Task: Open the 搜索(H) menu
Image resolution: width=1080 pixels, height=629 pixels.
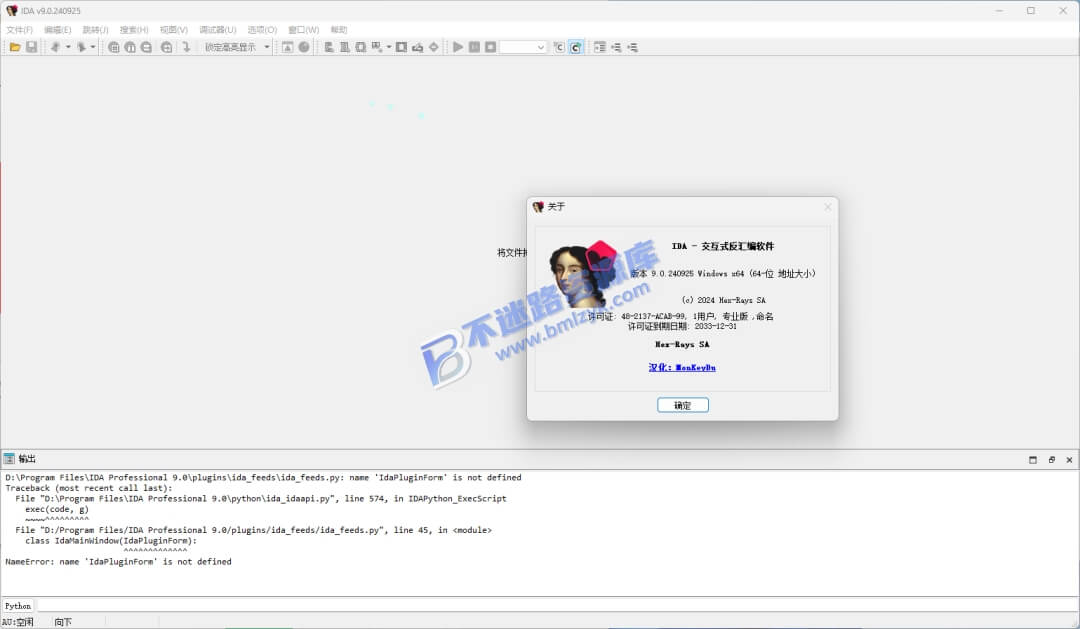Action: click(x=134, y=30)
